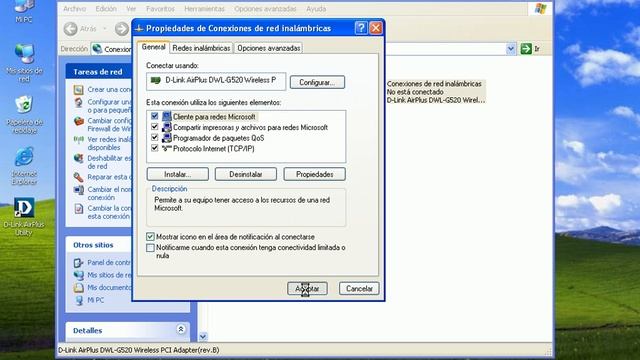The width and height of the screenshot is (640, 360).
Task: Open the Edición menu
Action: (106, 9)
